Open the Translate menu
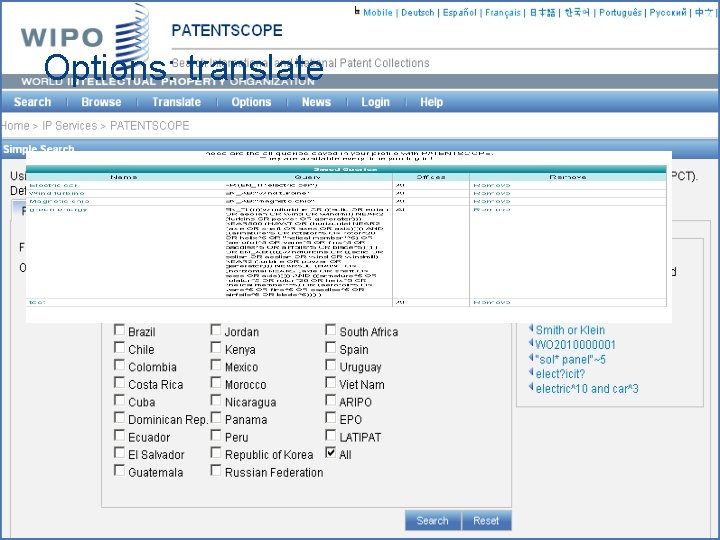Screen dimensions: 720x540 coord(176,102)
